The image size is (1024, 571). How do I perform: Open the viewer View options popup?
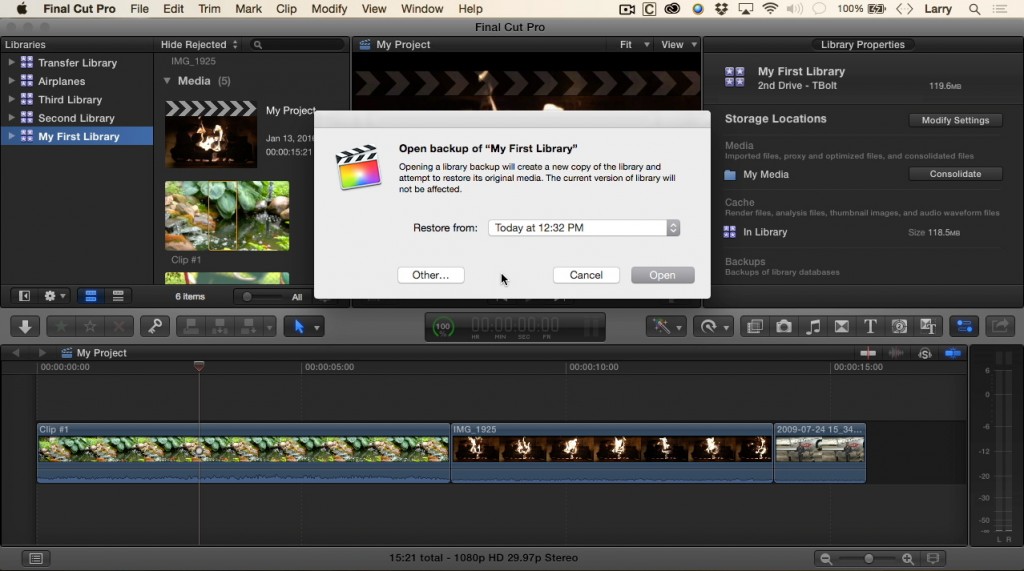(679, 44)
